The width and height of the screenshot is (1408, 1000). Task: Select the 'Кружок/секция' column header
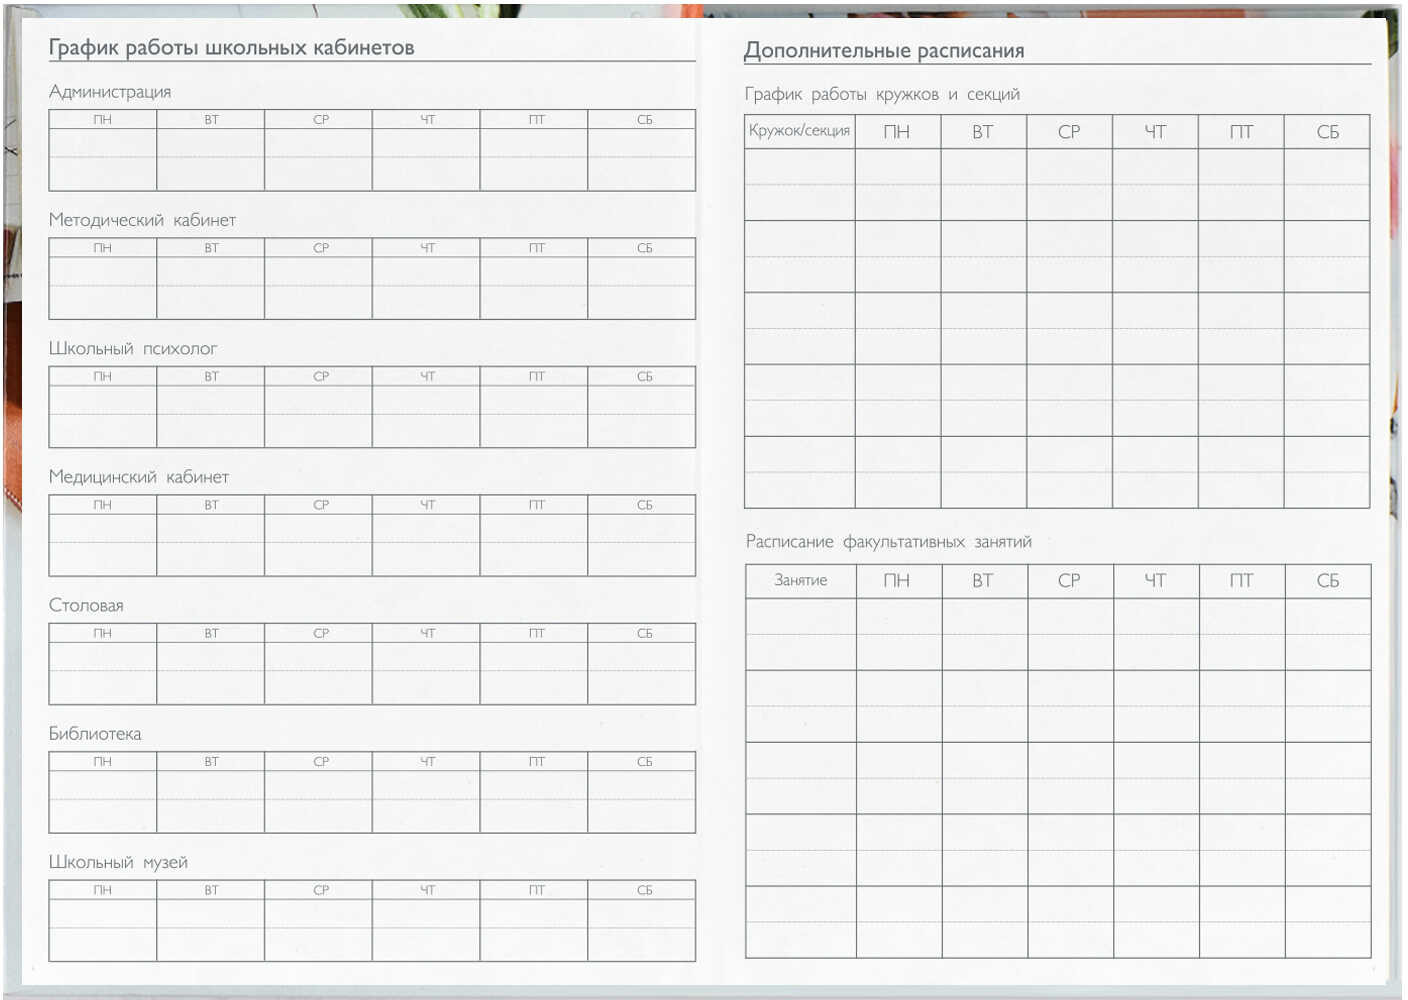[799, 131]
